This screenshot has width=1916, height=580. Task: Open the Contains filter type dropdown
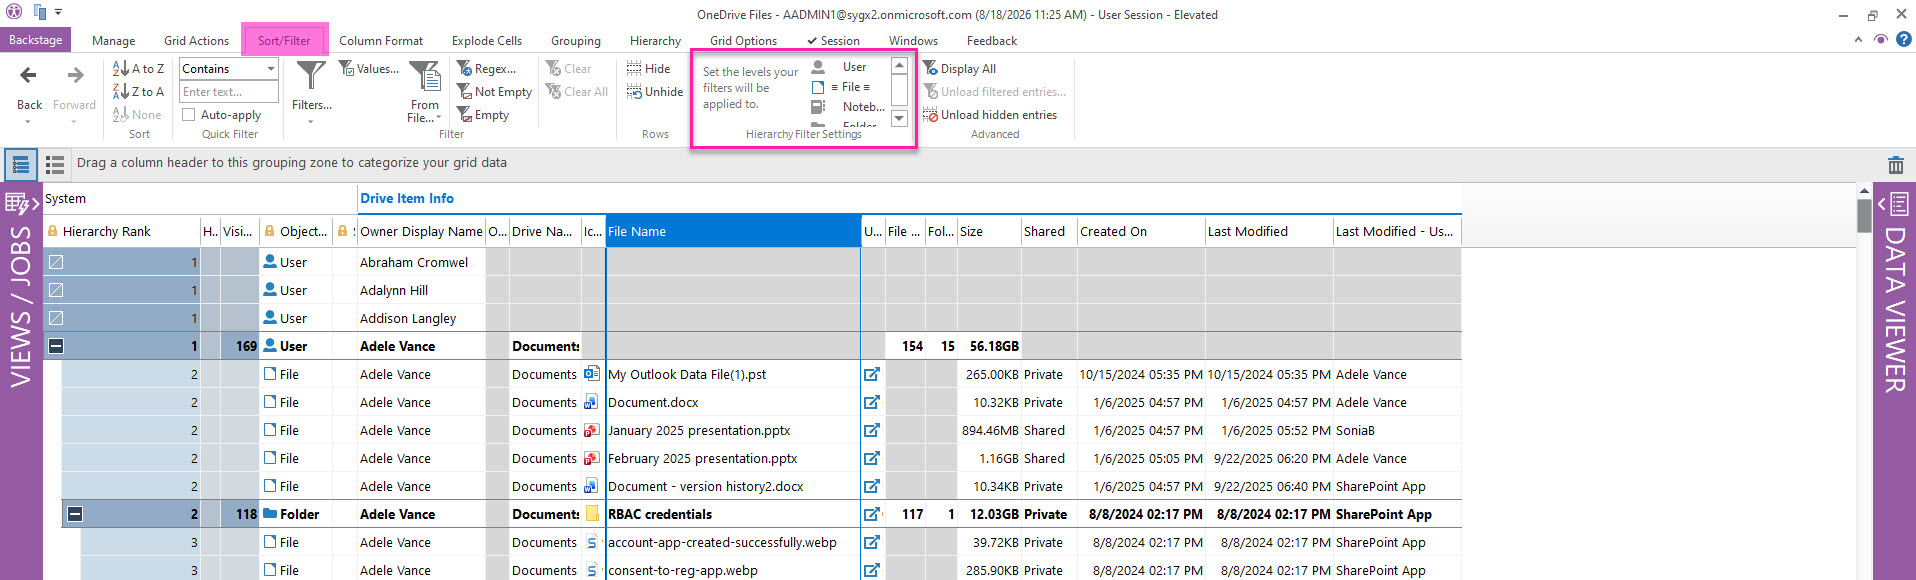(270, 69)
